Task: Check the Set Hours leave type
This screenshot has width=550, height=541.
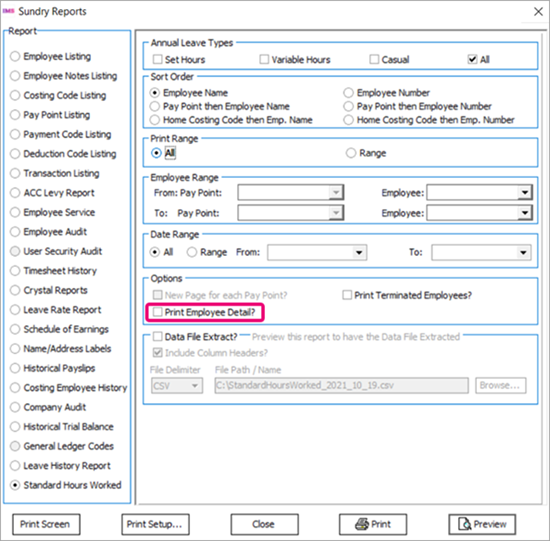Action: pyautogui.click(x=157, y=59)
